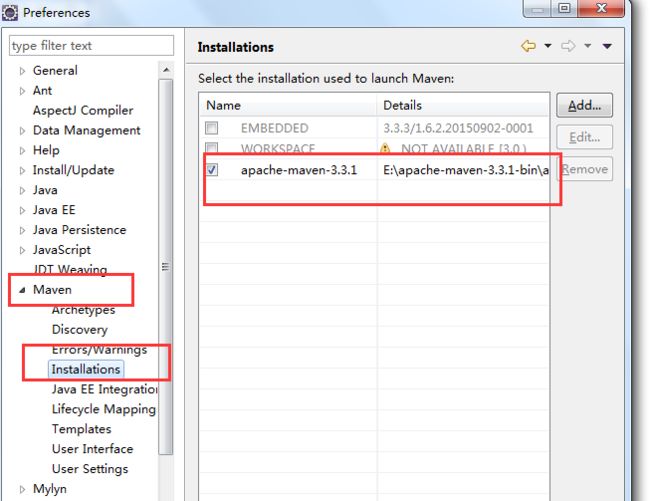Screen dimensions: 650x501
Task: Expand the JavaScript tree node
Action: tap(22, 250)
